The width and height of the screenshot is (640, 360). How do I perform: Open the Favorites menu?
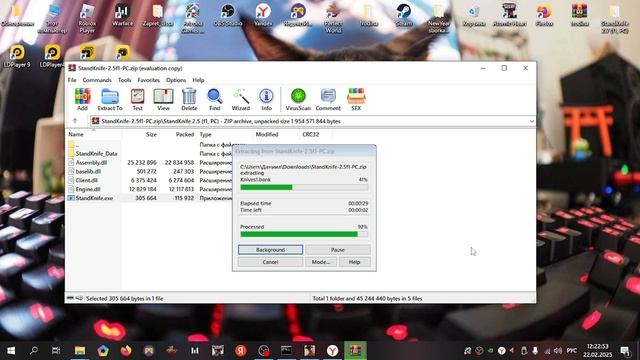148,80
